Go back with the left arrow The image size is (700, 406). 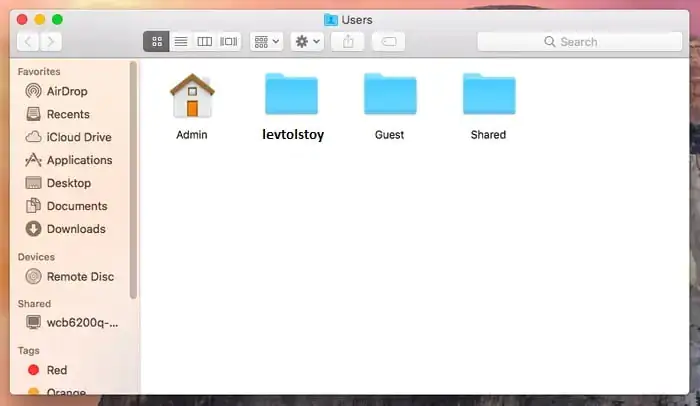28,42
